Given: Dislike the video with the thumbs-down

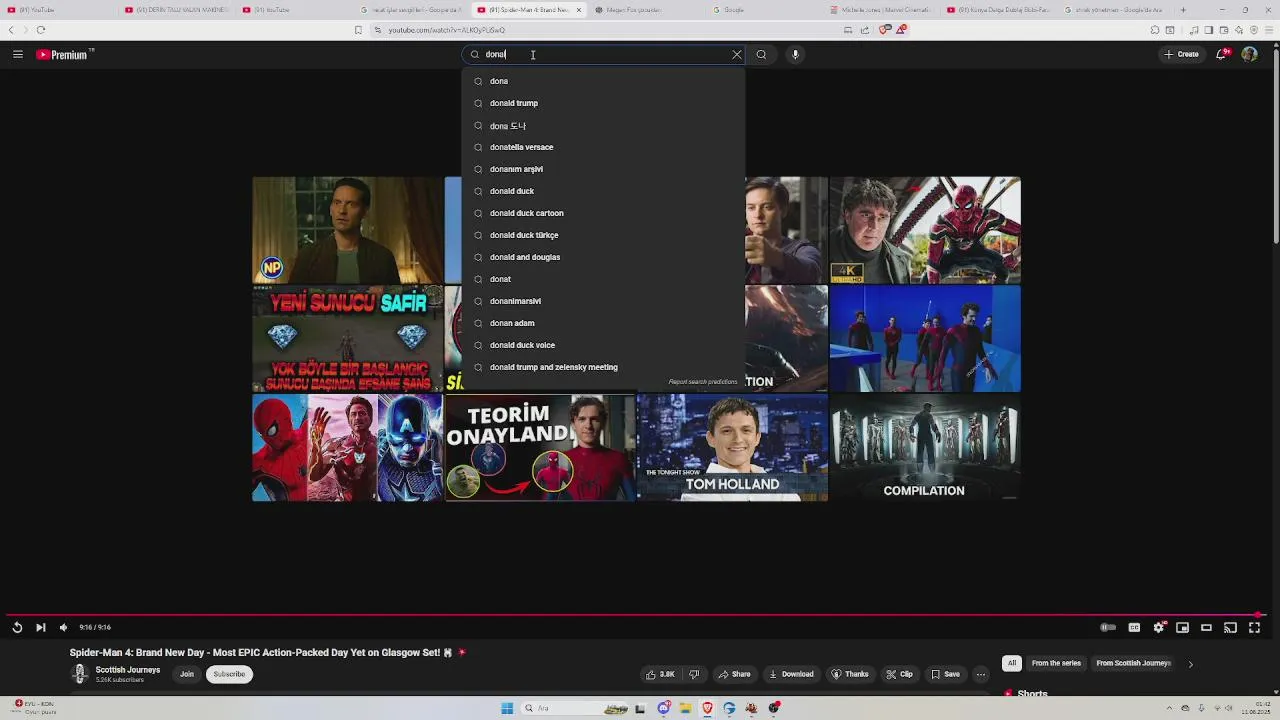Looking at the screenshot, I should pos(694,674).
